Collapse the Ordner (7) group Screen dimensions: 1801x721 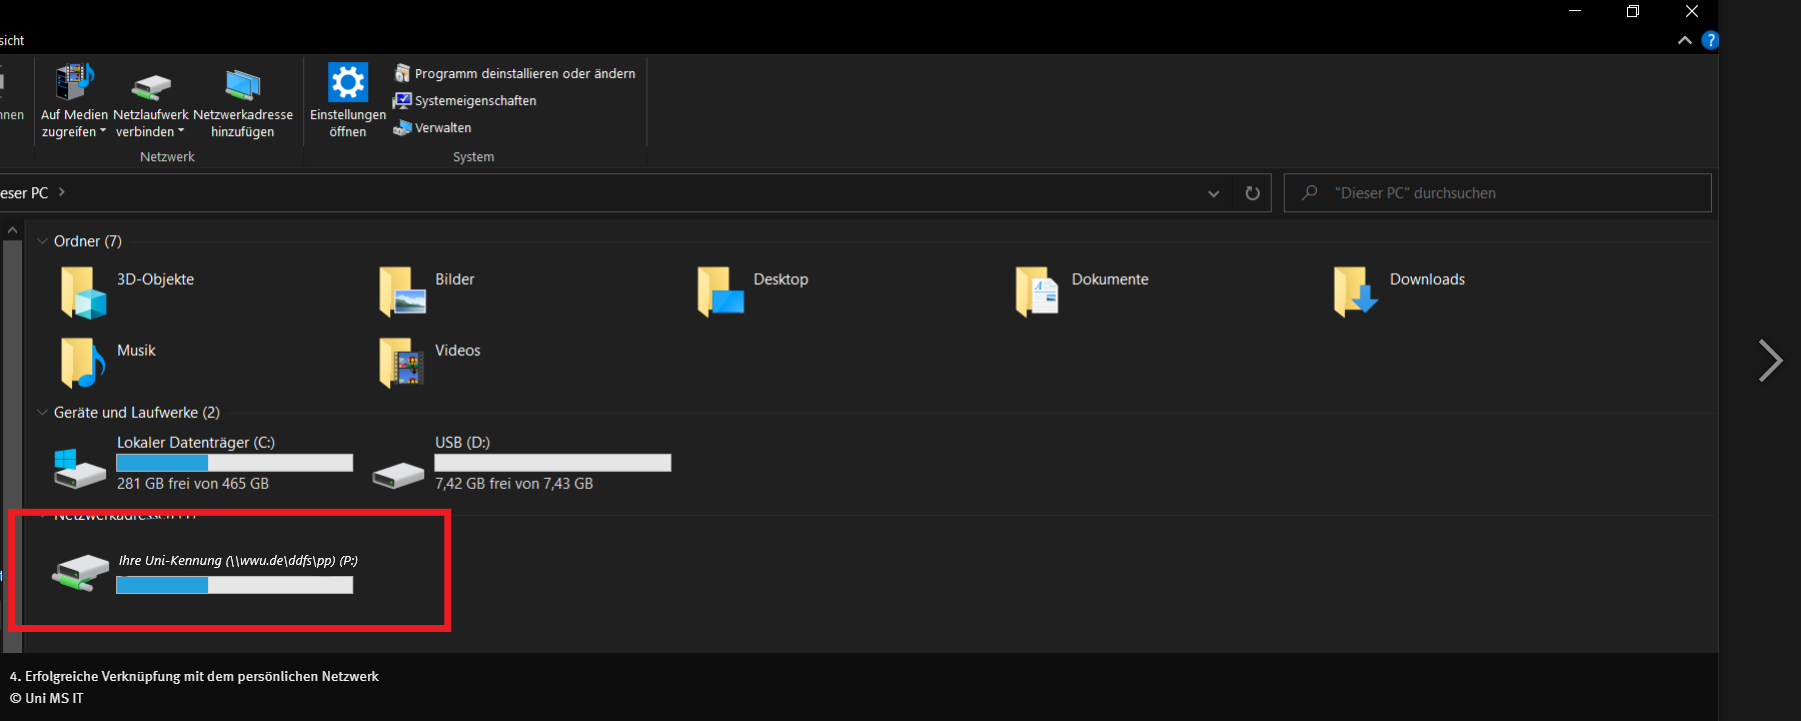(42, 242)
